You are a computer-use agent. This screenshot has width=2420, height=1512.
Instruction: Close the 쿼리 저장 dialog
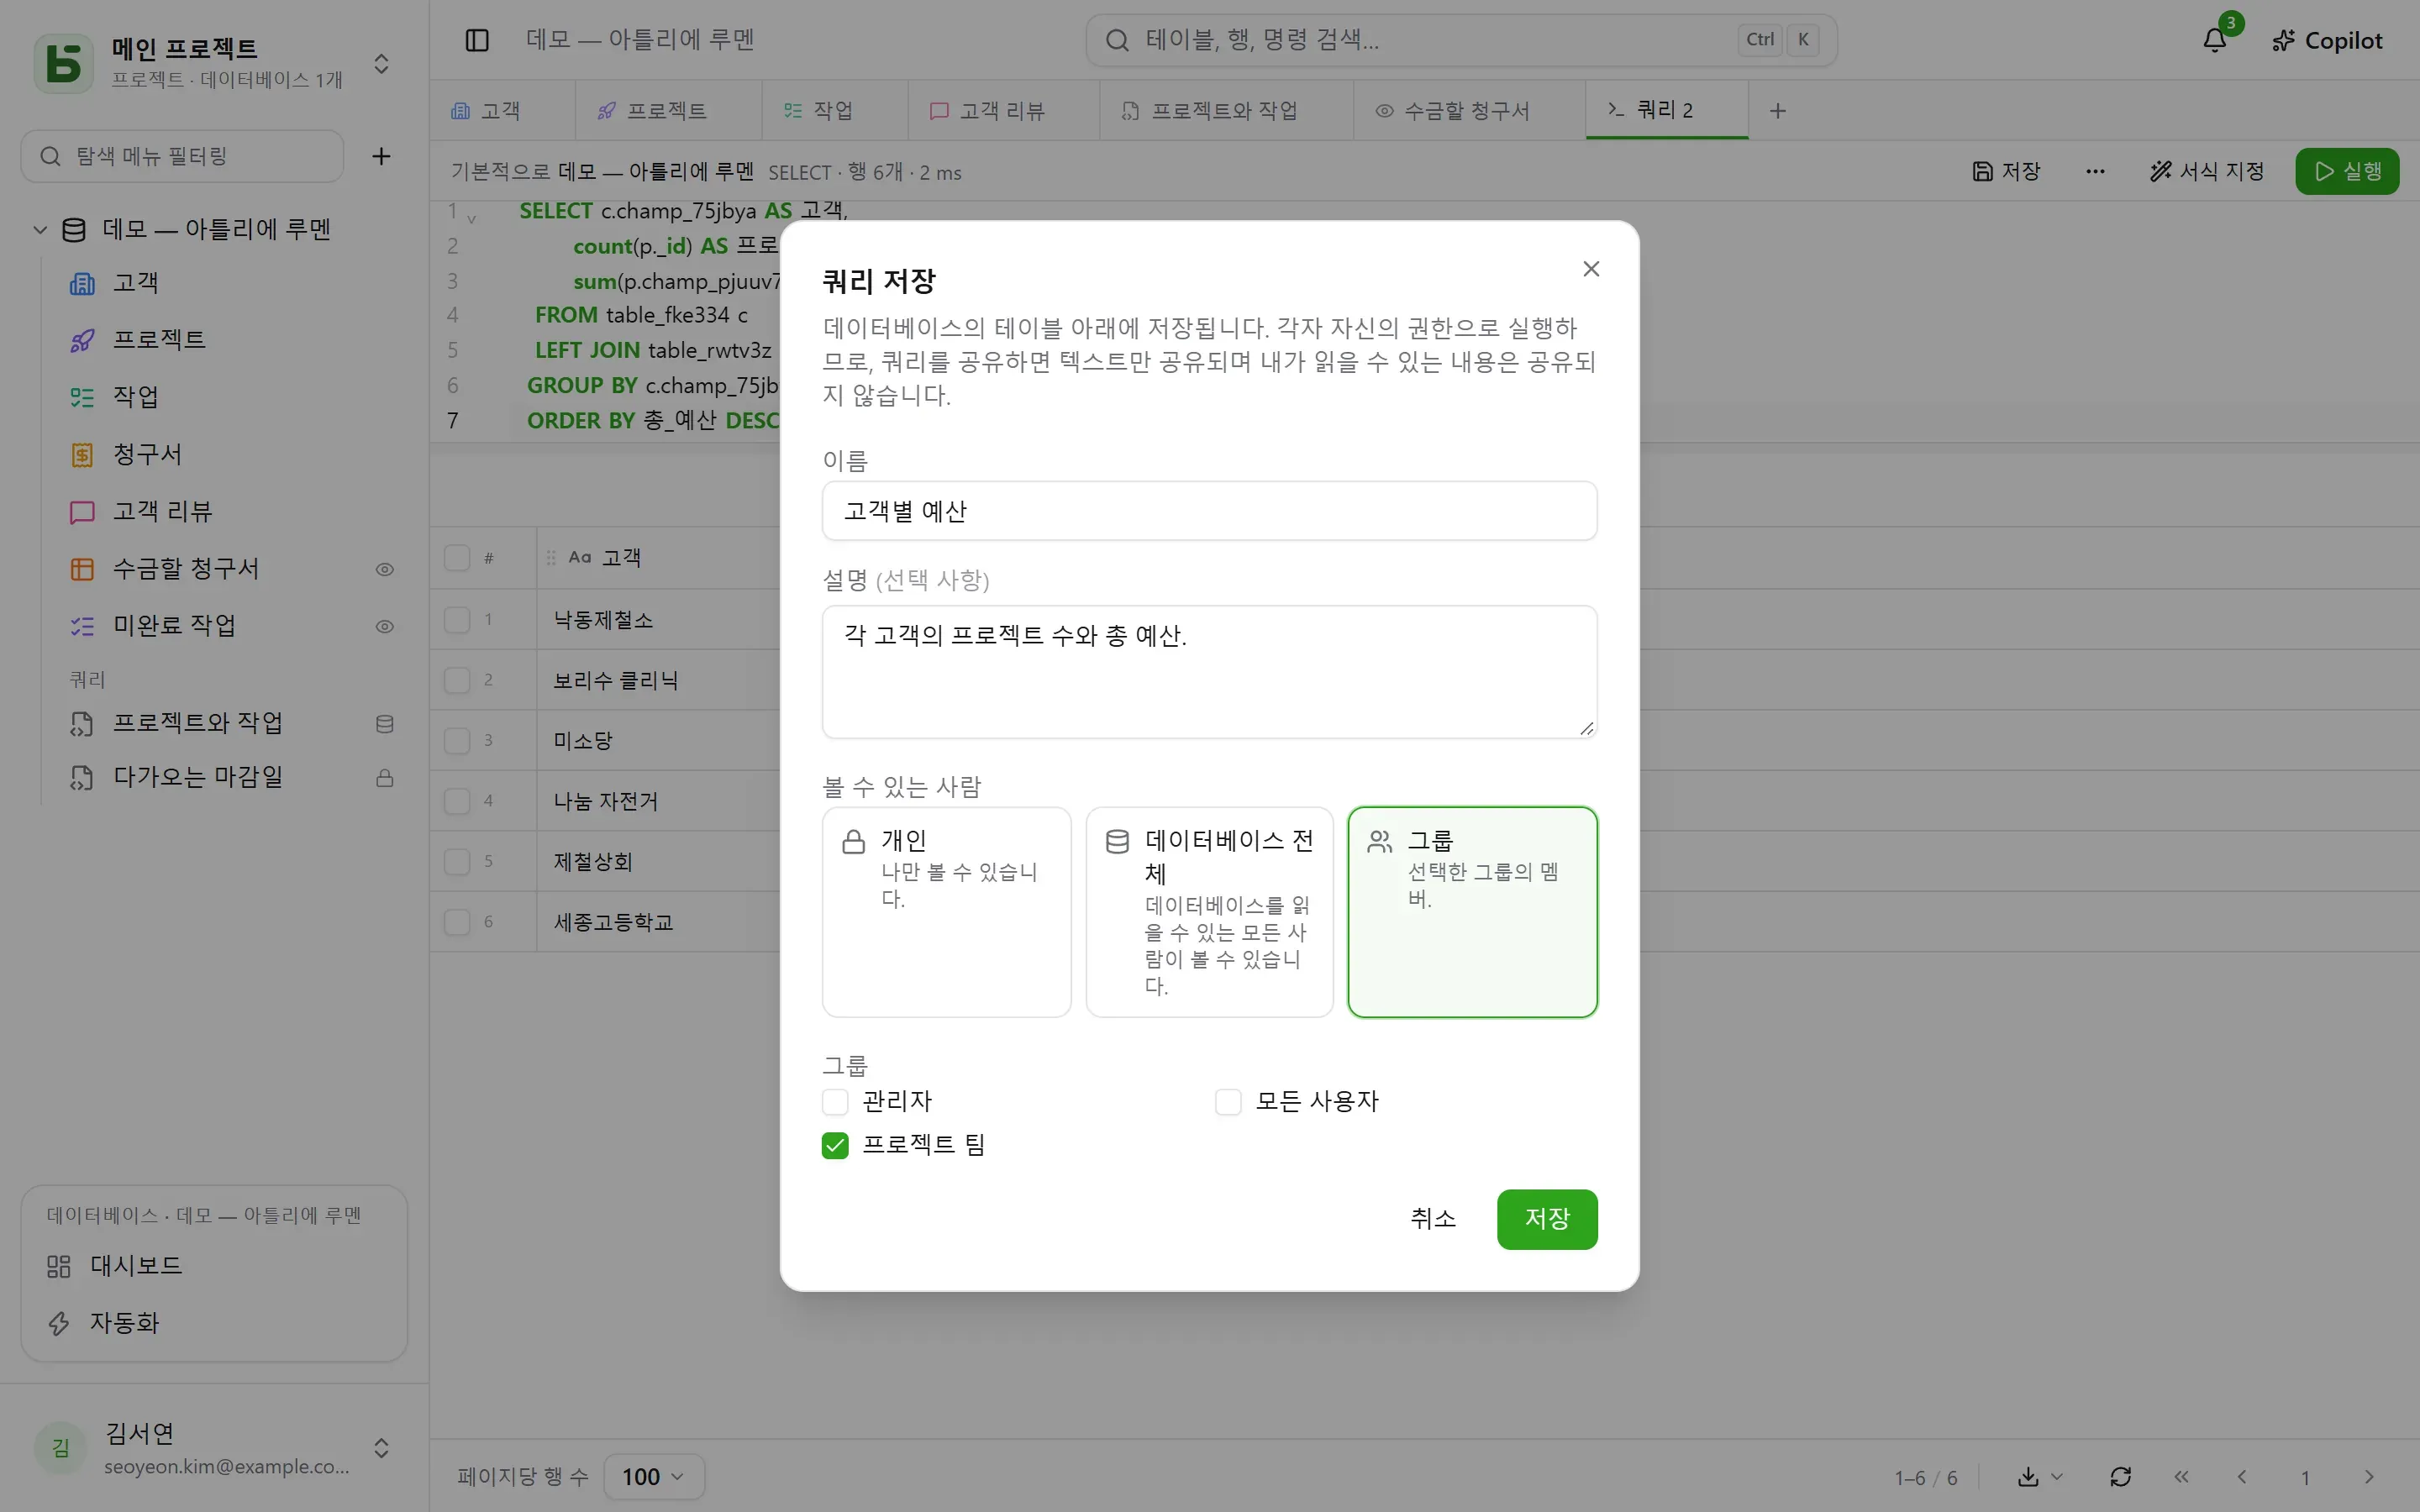pyautogui.click(x=1591, y=269)
